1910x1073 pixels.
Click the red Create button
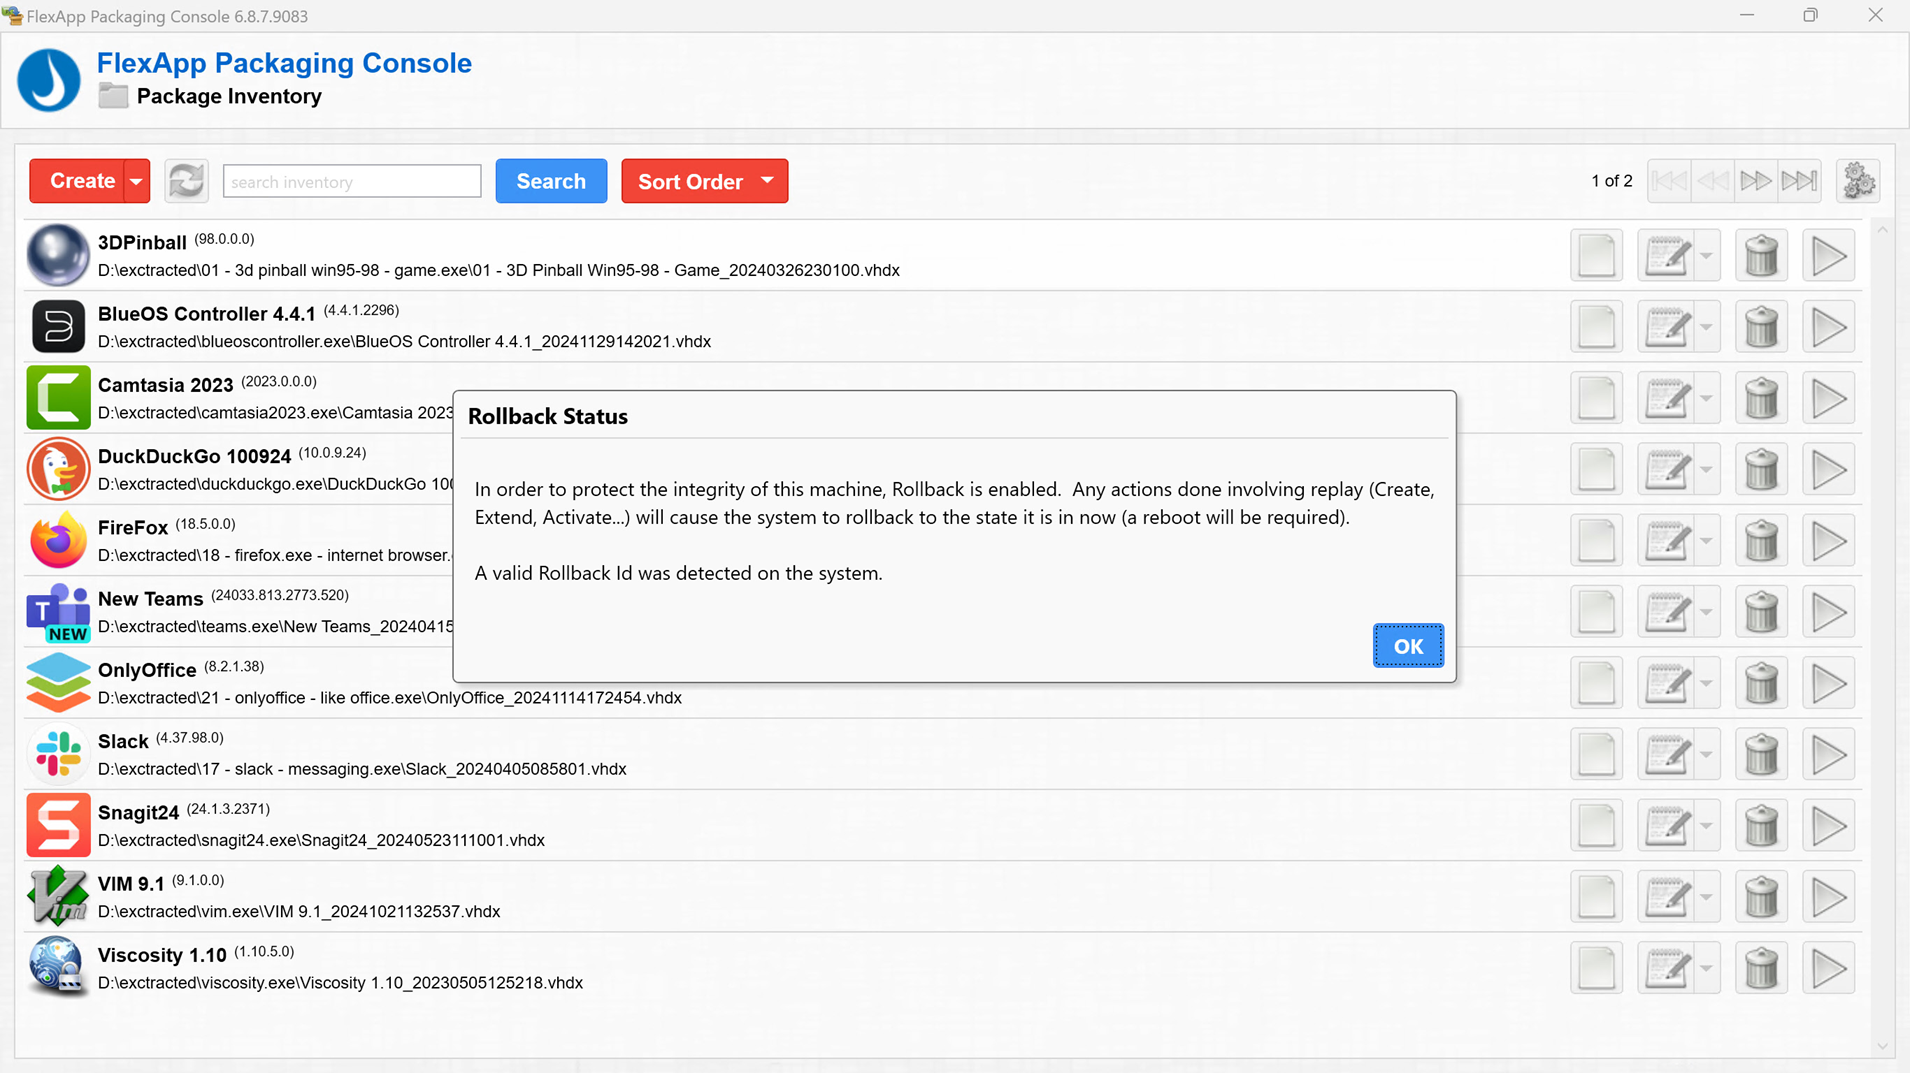pyautogui.click(x=77, y=181)
